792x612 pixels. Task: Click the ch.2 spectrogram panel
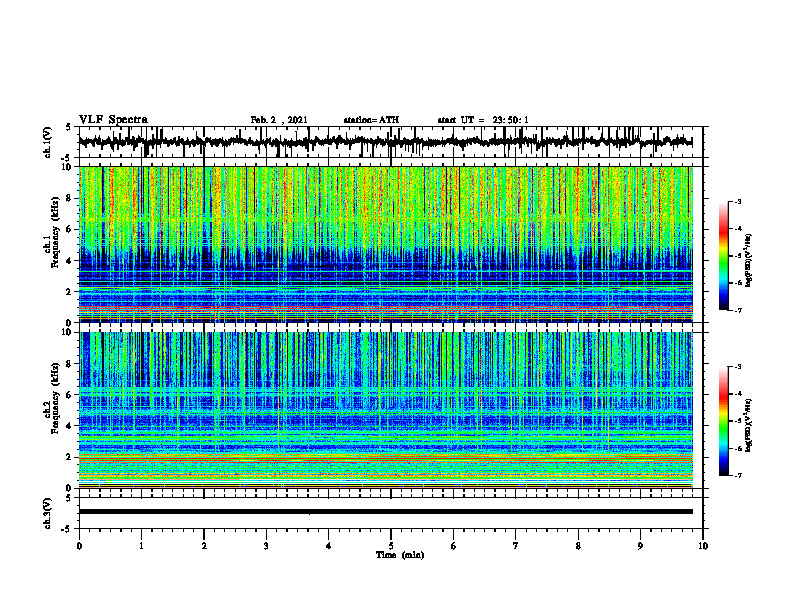[386, 410]
